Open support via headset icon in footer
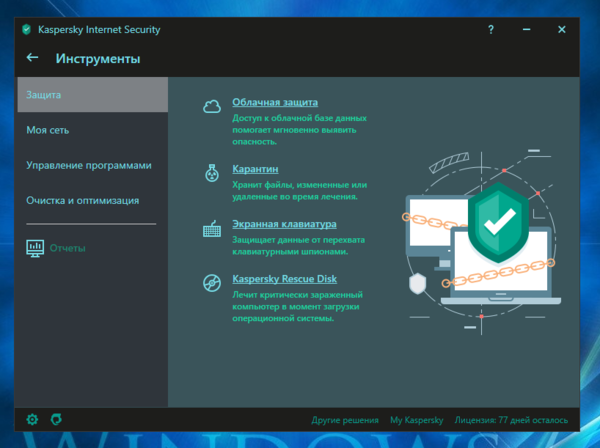600x448 pixels. click(56, 419)
